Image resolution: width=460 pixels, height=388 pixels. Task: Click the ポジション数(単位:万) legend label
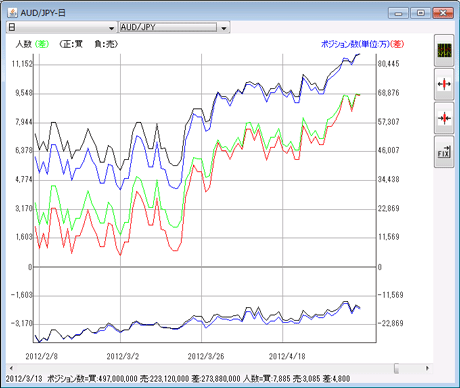tap(355, 44)
